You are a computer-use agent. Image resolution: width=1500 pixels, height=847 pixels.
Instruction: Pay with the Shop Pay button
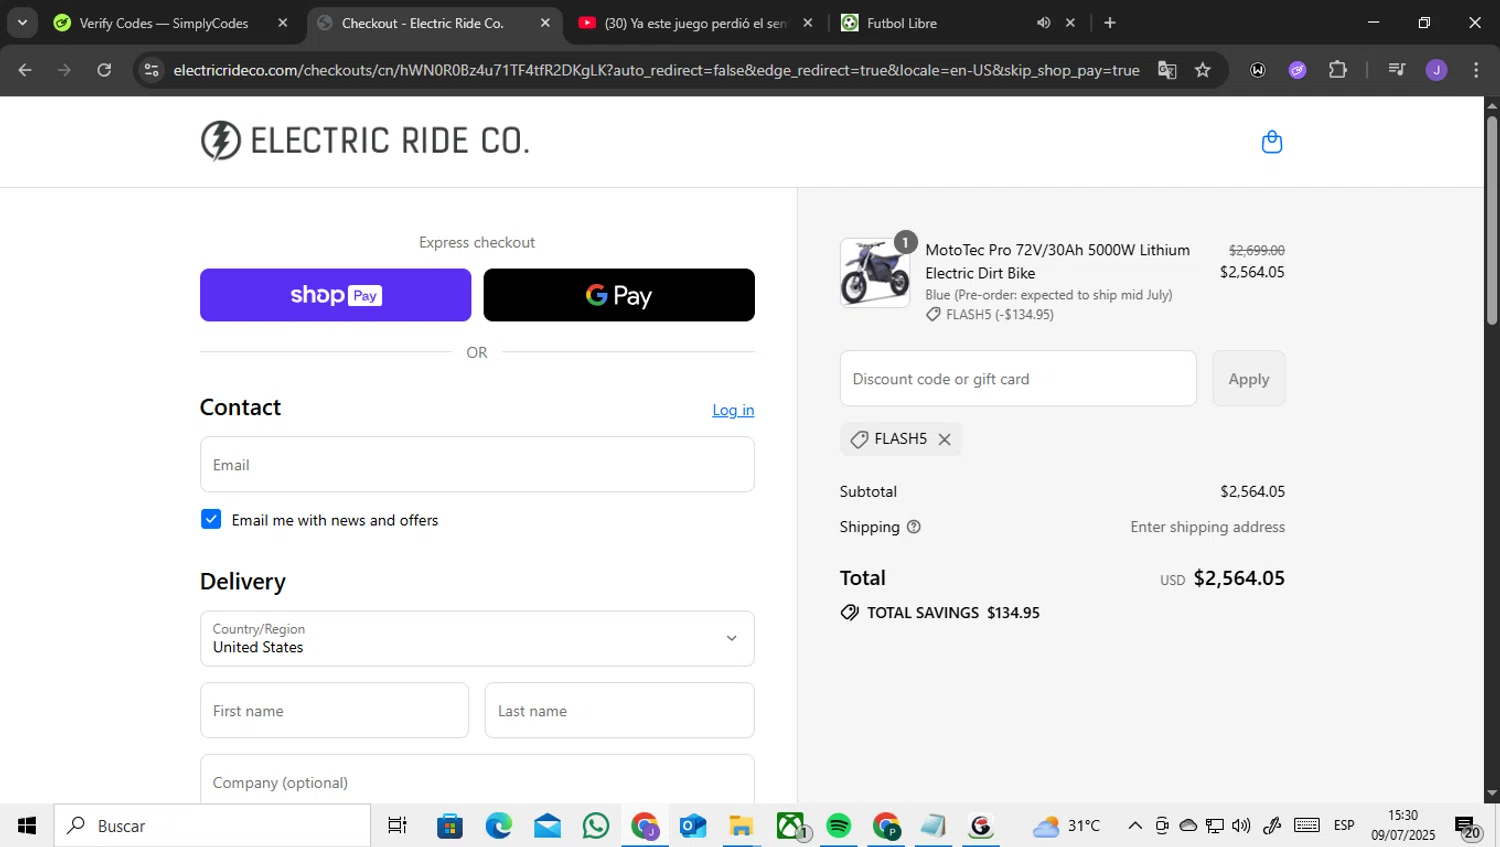[335, 295]
